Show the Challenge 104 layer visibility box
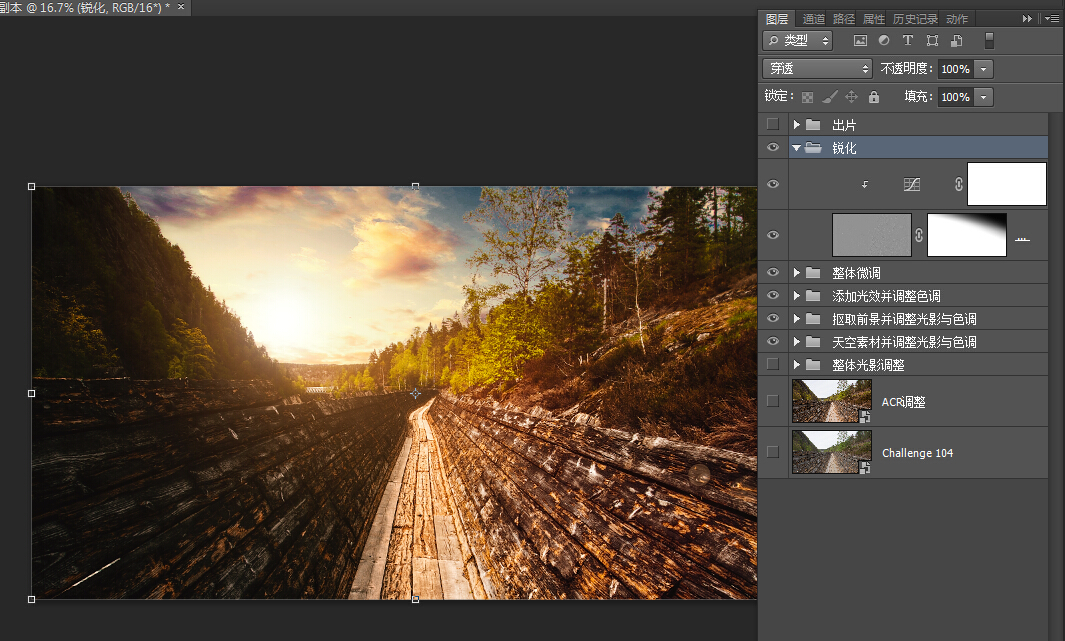The image size is (1065, 641). [x=773, y=452]
